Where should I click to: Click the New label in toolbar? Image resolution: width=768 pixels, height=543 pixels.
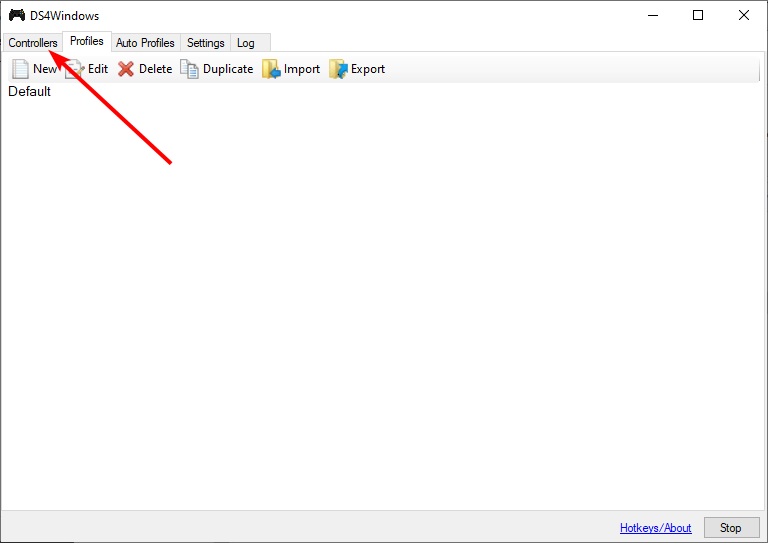[45, 69]
